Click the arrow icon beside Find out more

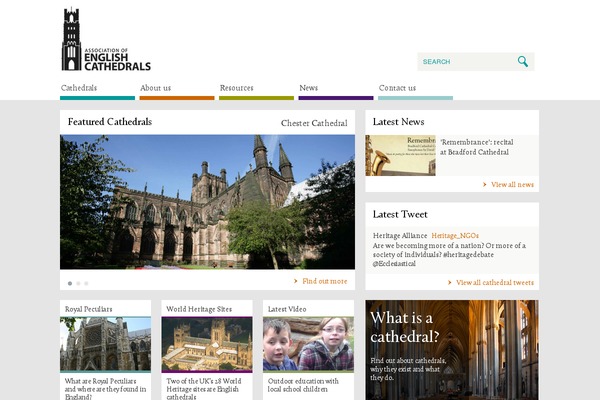pos(295,281)
